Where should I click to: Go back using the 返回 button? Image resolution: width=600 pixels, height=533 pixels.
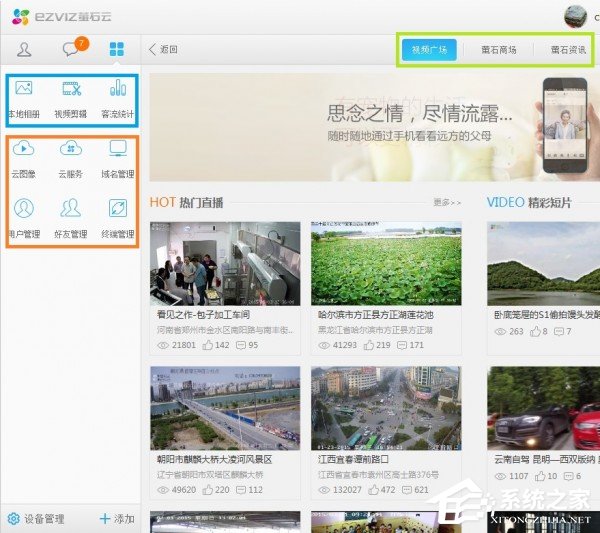tap(163, 49)
